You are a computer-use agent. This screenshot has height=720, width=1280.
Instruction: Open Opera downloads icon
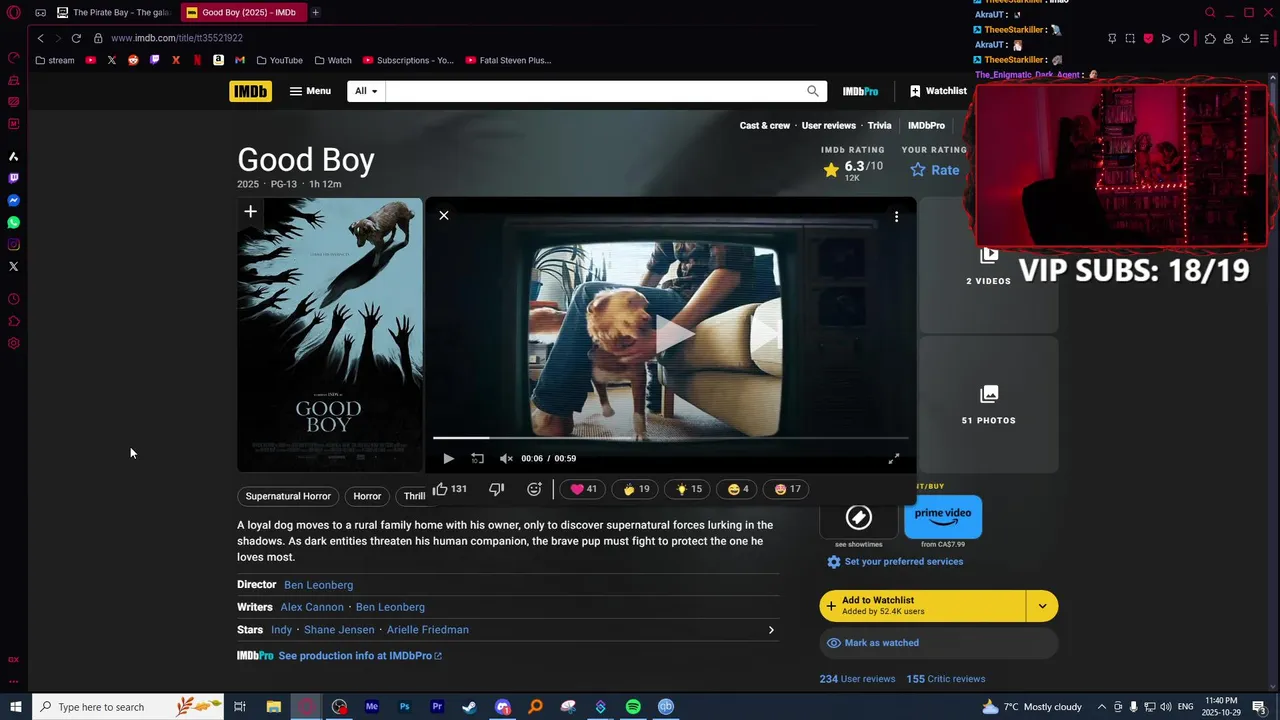1246,38
